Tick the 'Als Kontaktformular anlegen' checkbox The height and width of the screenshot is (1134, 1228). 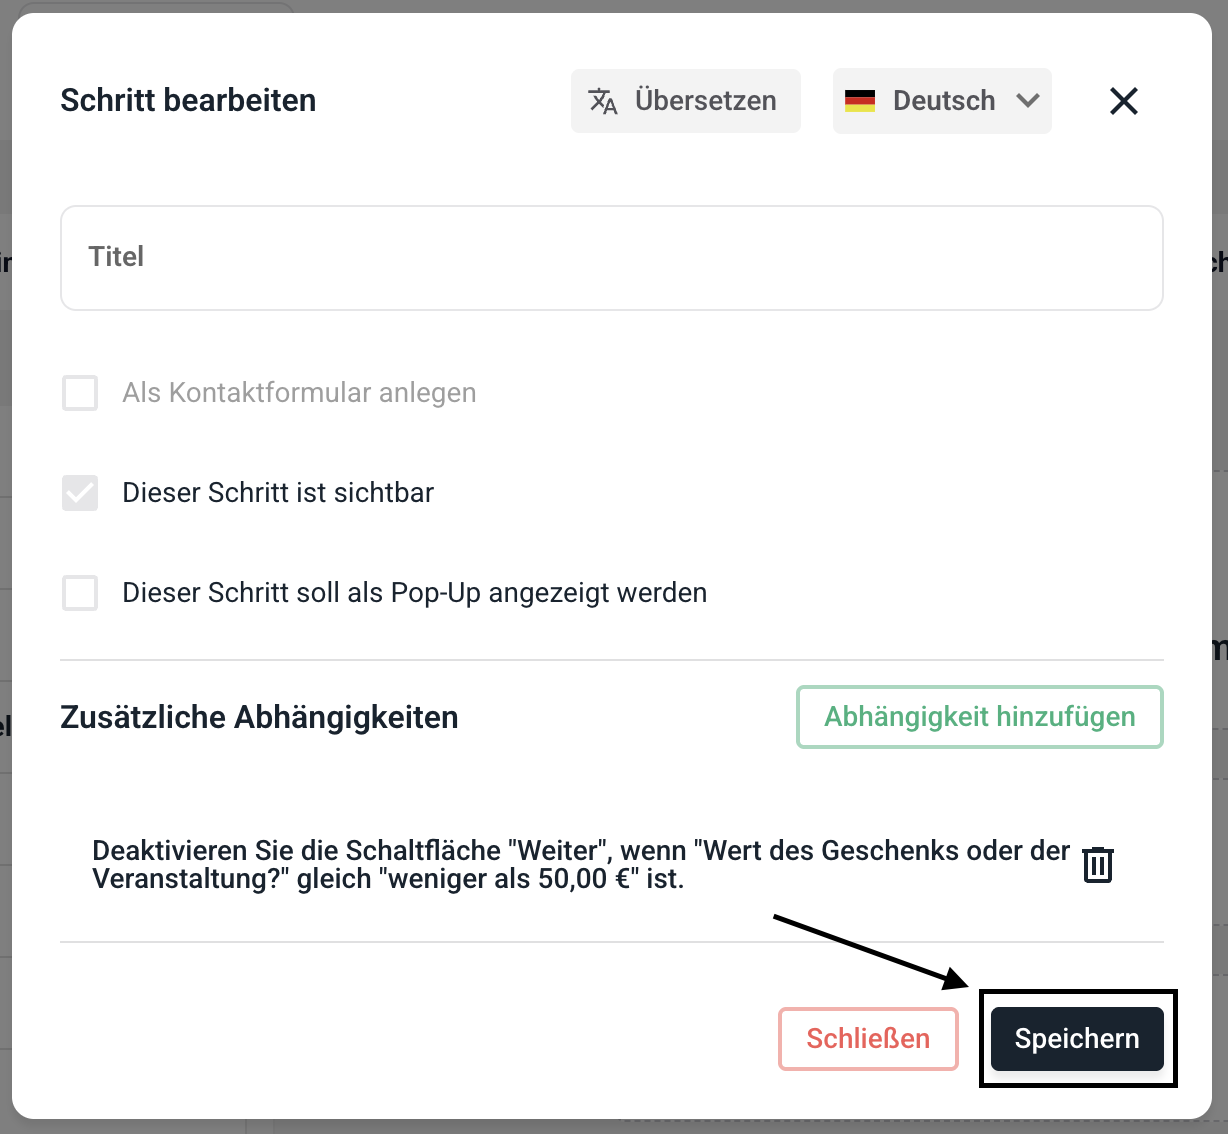pyautogui.click(x=80, y=393)
